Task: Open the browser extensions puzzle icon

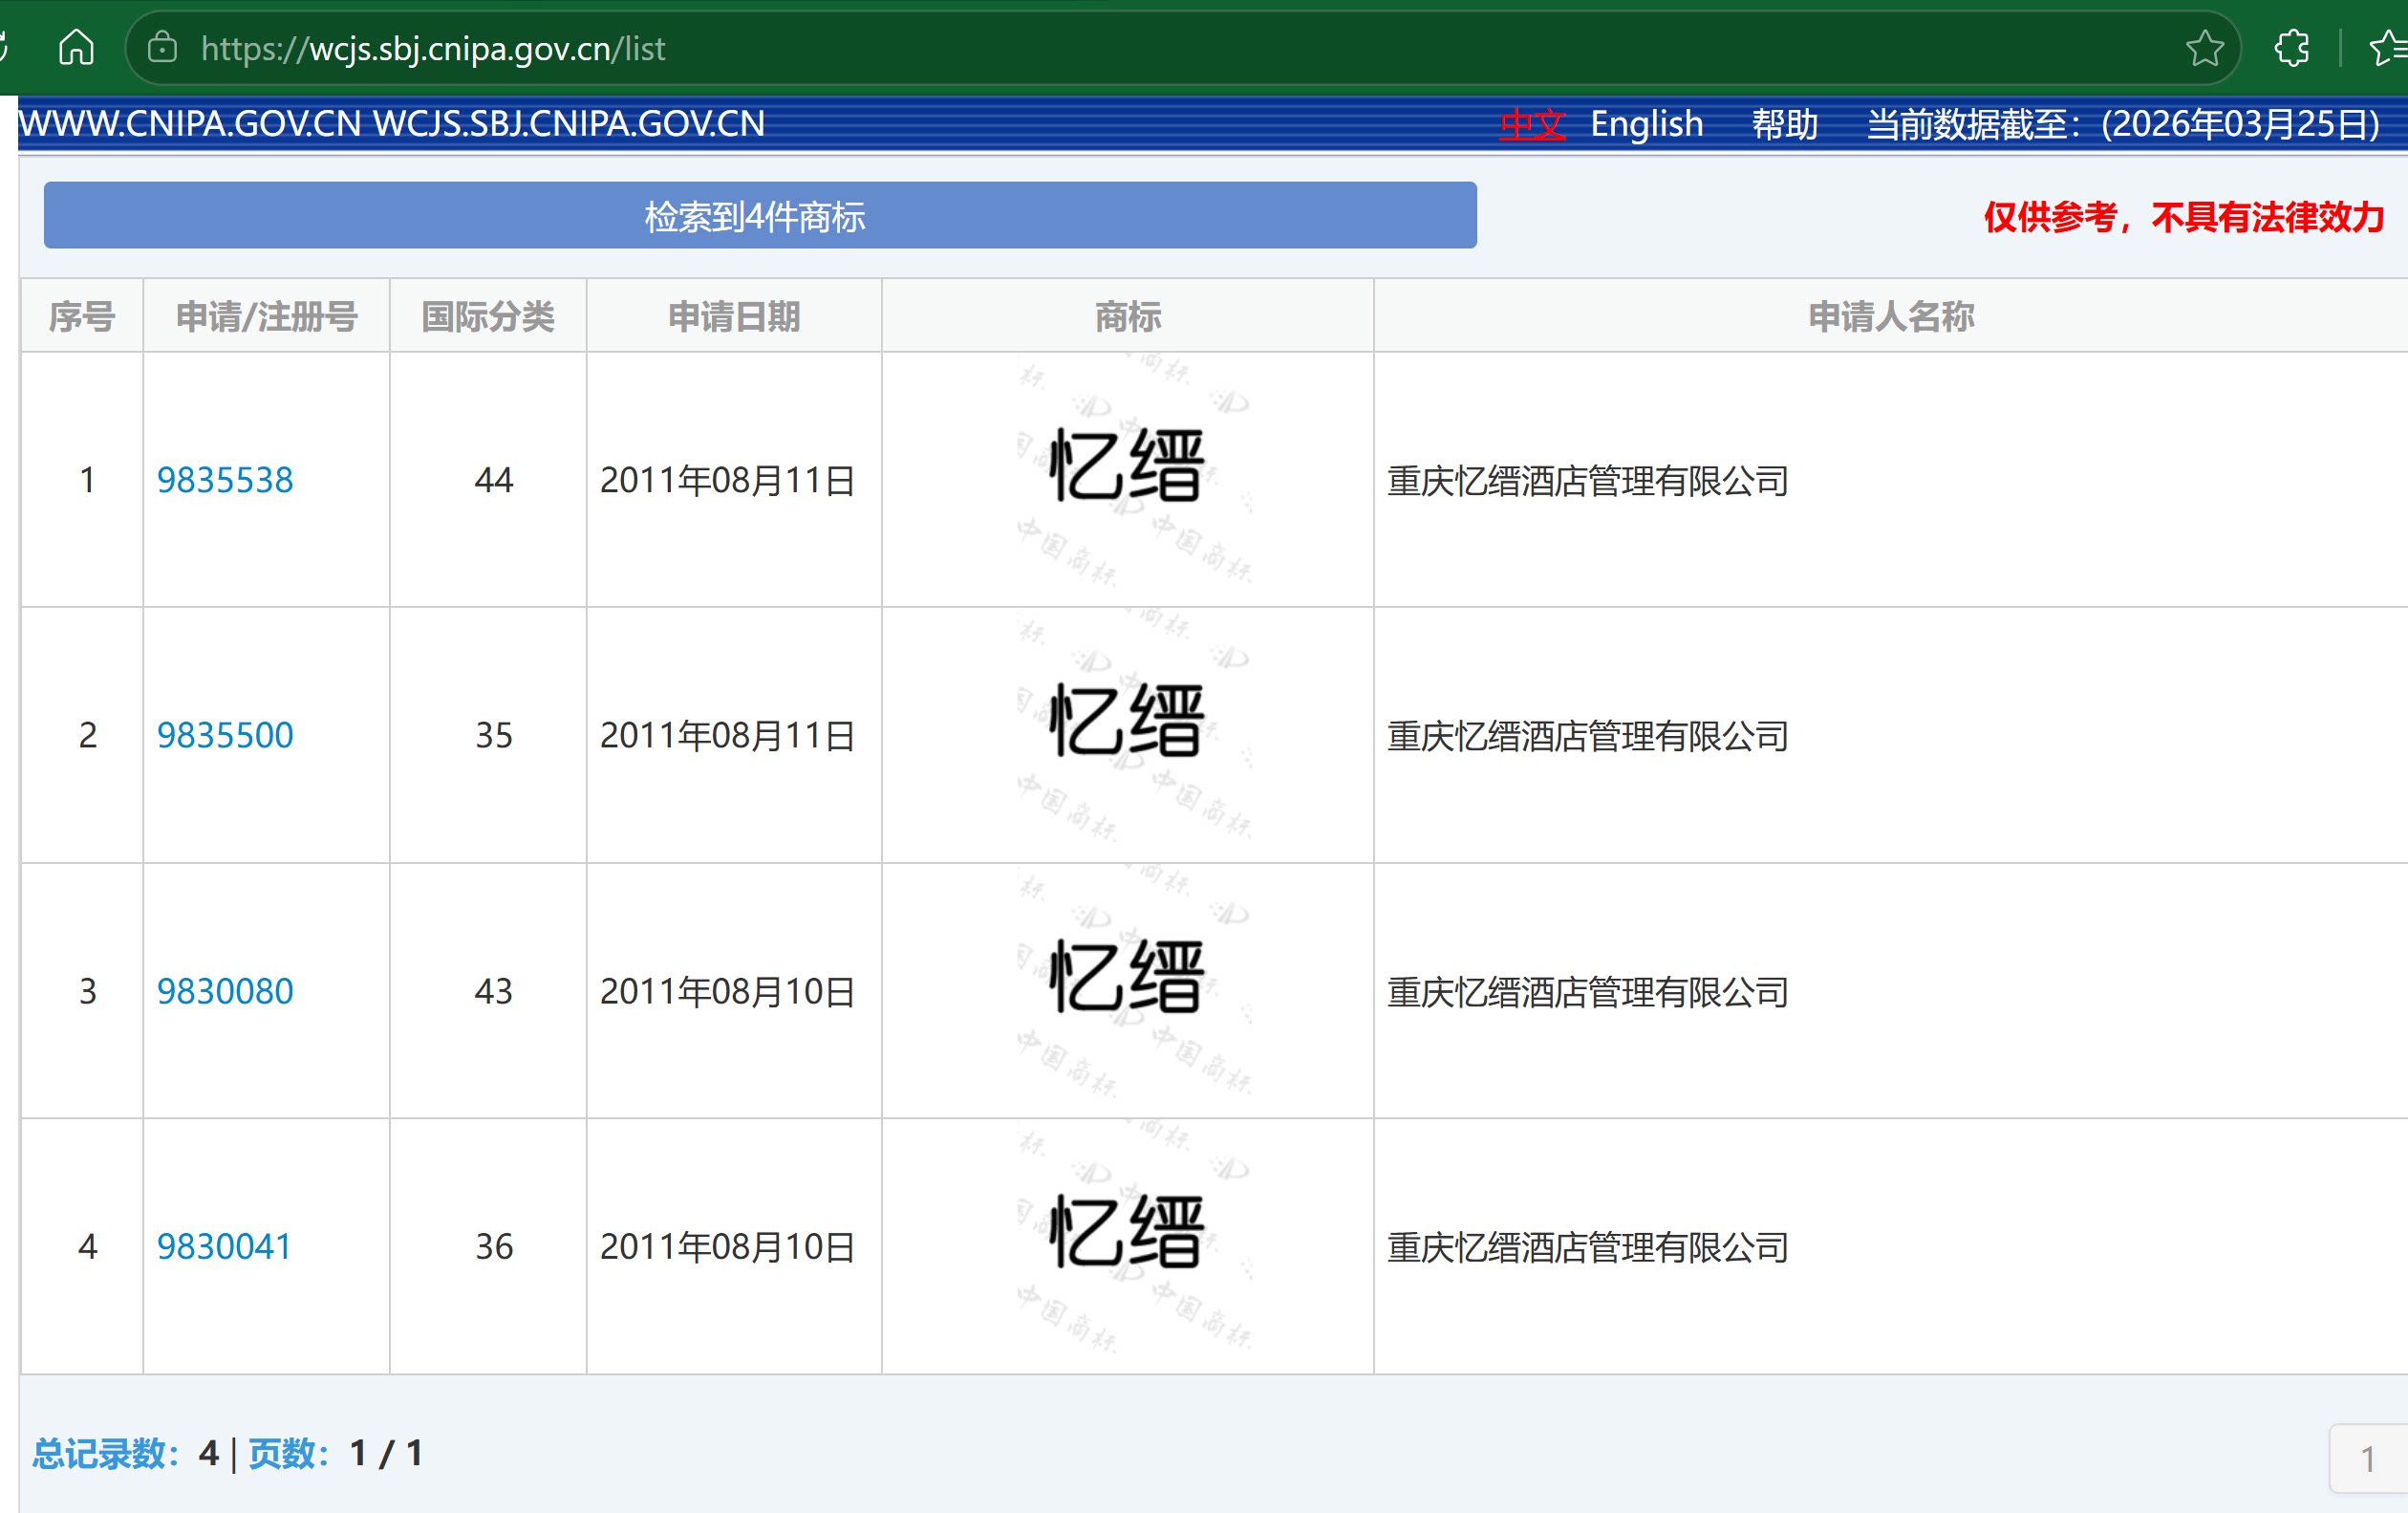Action: point(2292,47)
